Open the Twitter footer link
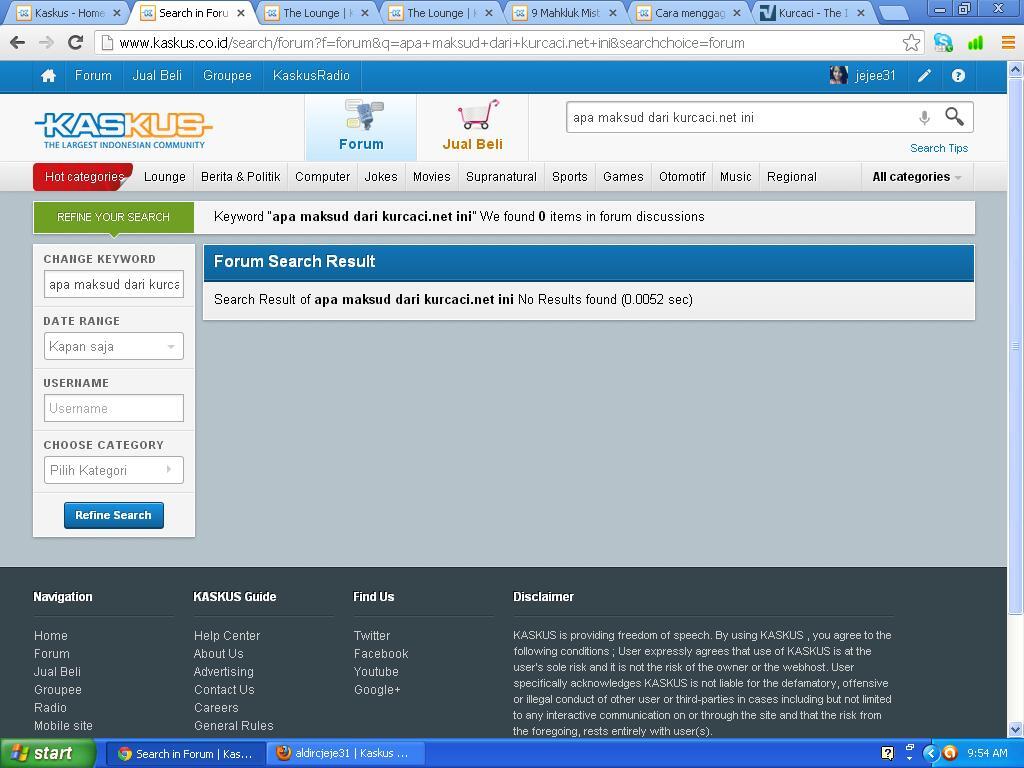 [x=372, y=635]
